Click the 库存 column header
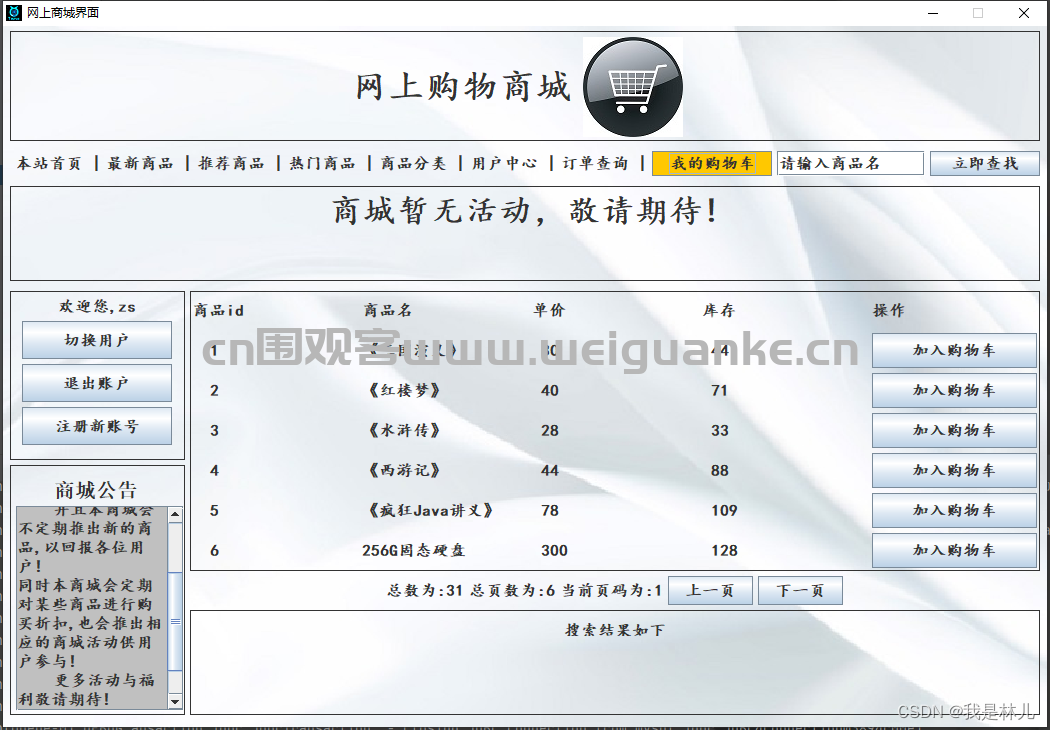The width and height of the screenshot is (1050, 730). [719, 311]
